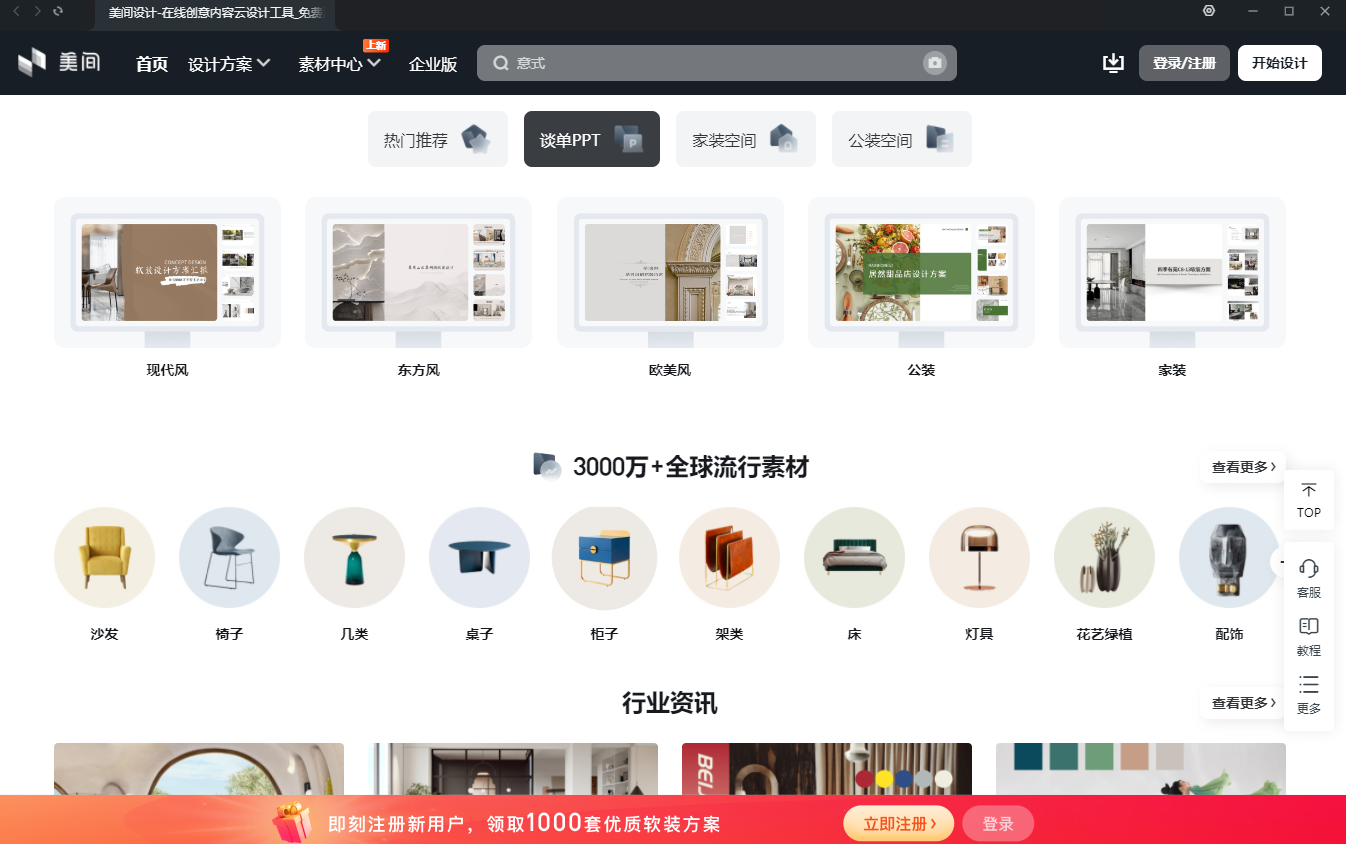Image resolution: width=1346 pixels, height=844 pixels.
Task: Open the 教程 tutorials sidebar icon
Action: click(1308, 633)
